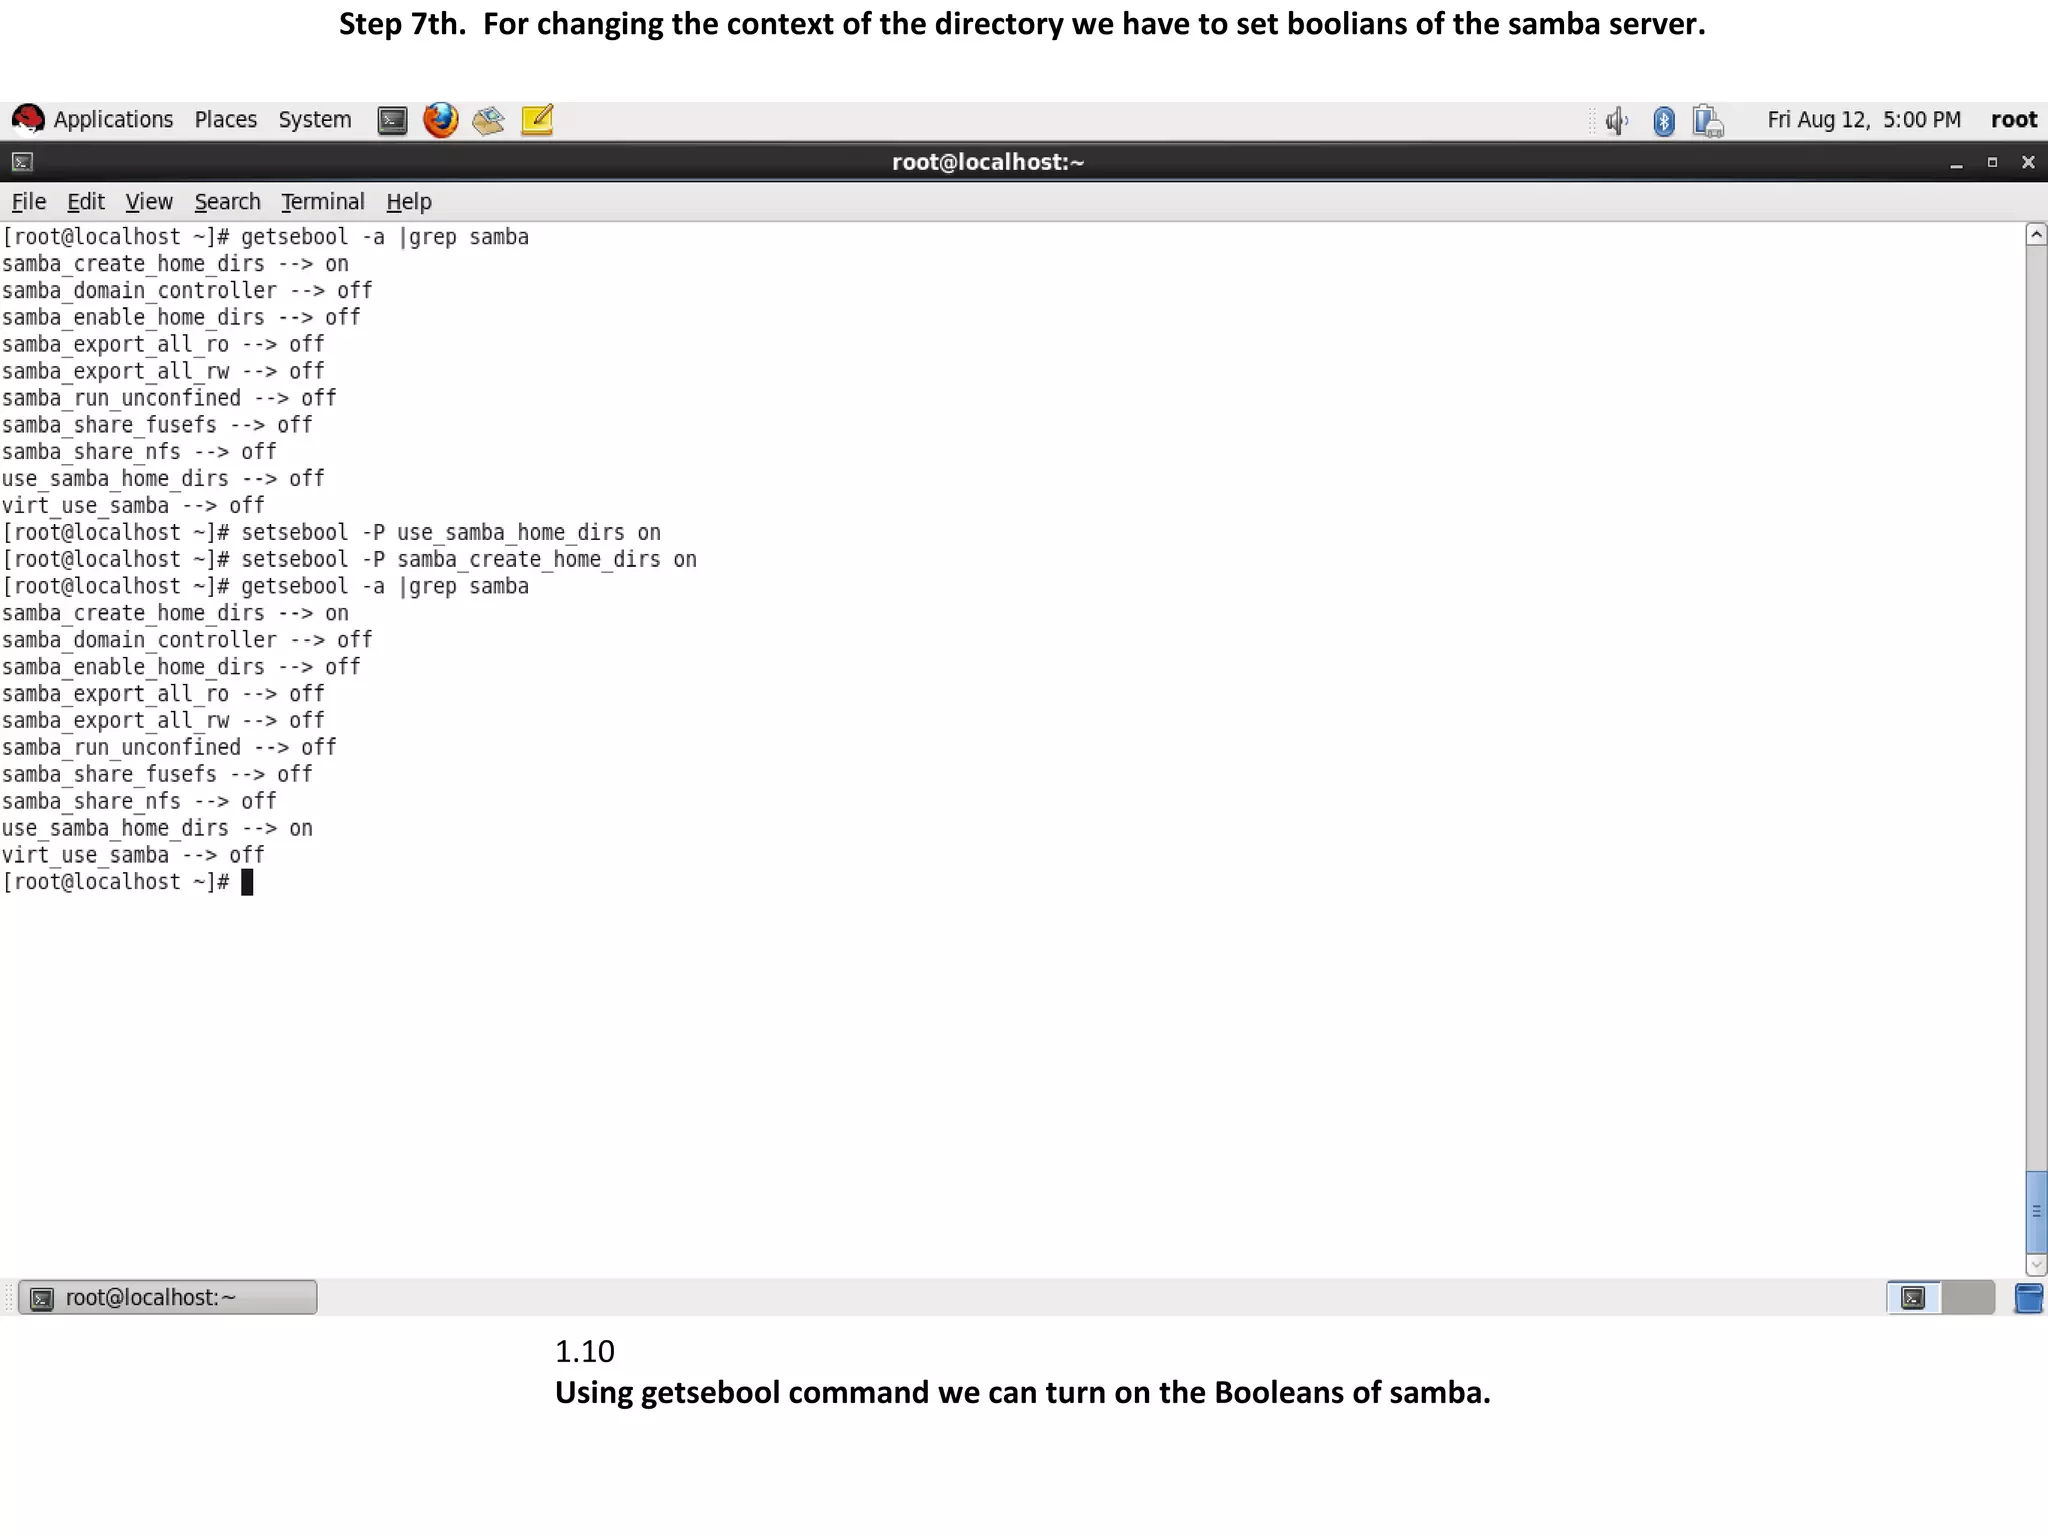Image resolution: width=2048 pixels, height=1536 pixels.
Task: Switch to second workspace in pager
Action: coord(1967,1297)
